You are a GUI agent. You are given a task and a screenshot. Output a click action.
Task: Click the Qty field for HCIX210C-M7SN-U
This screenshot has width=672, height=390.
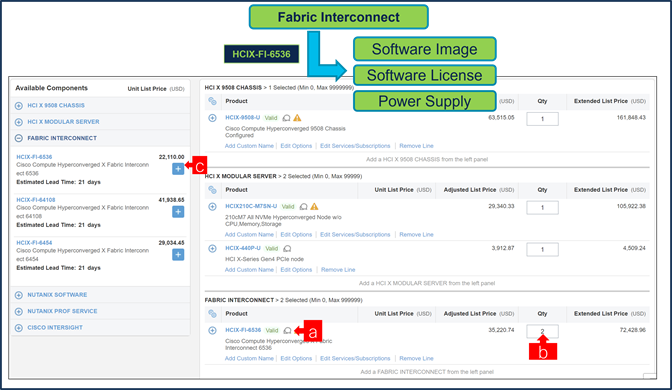542,207
